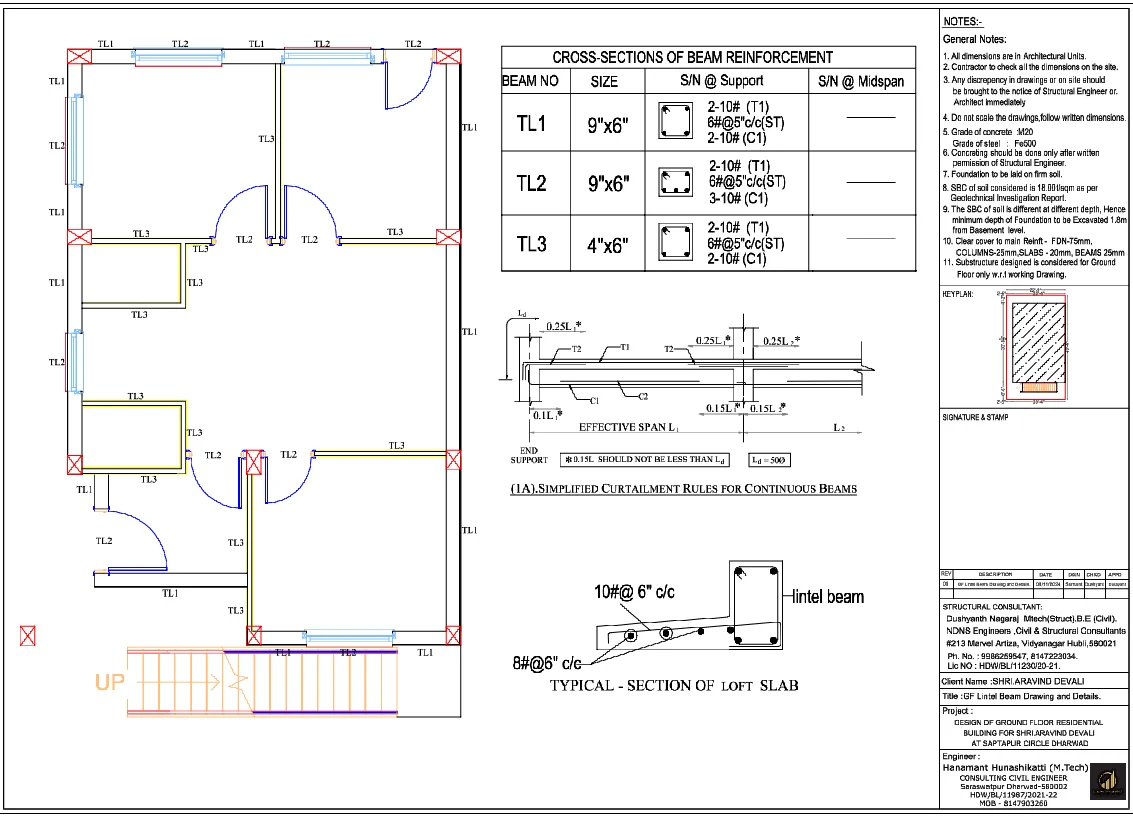
Task: Click the Engineer : label
Action: (x=960, y=756)
